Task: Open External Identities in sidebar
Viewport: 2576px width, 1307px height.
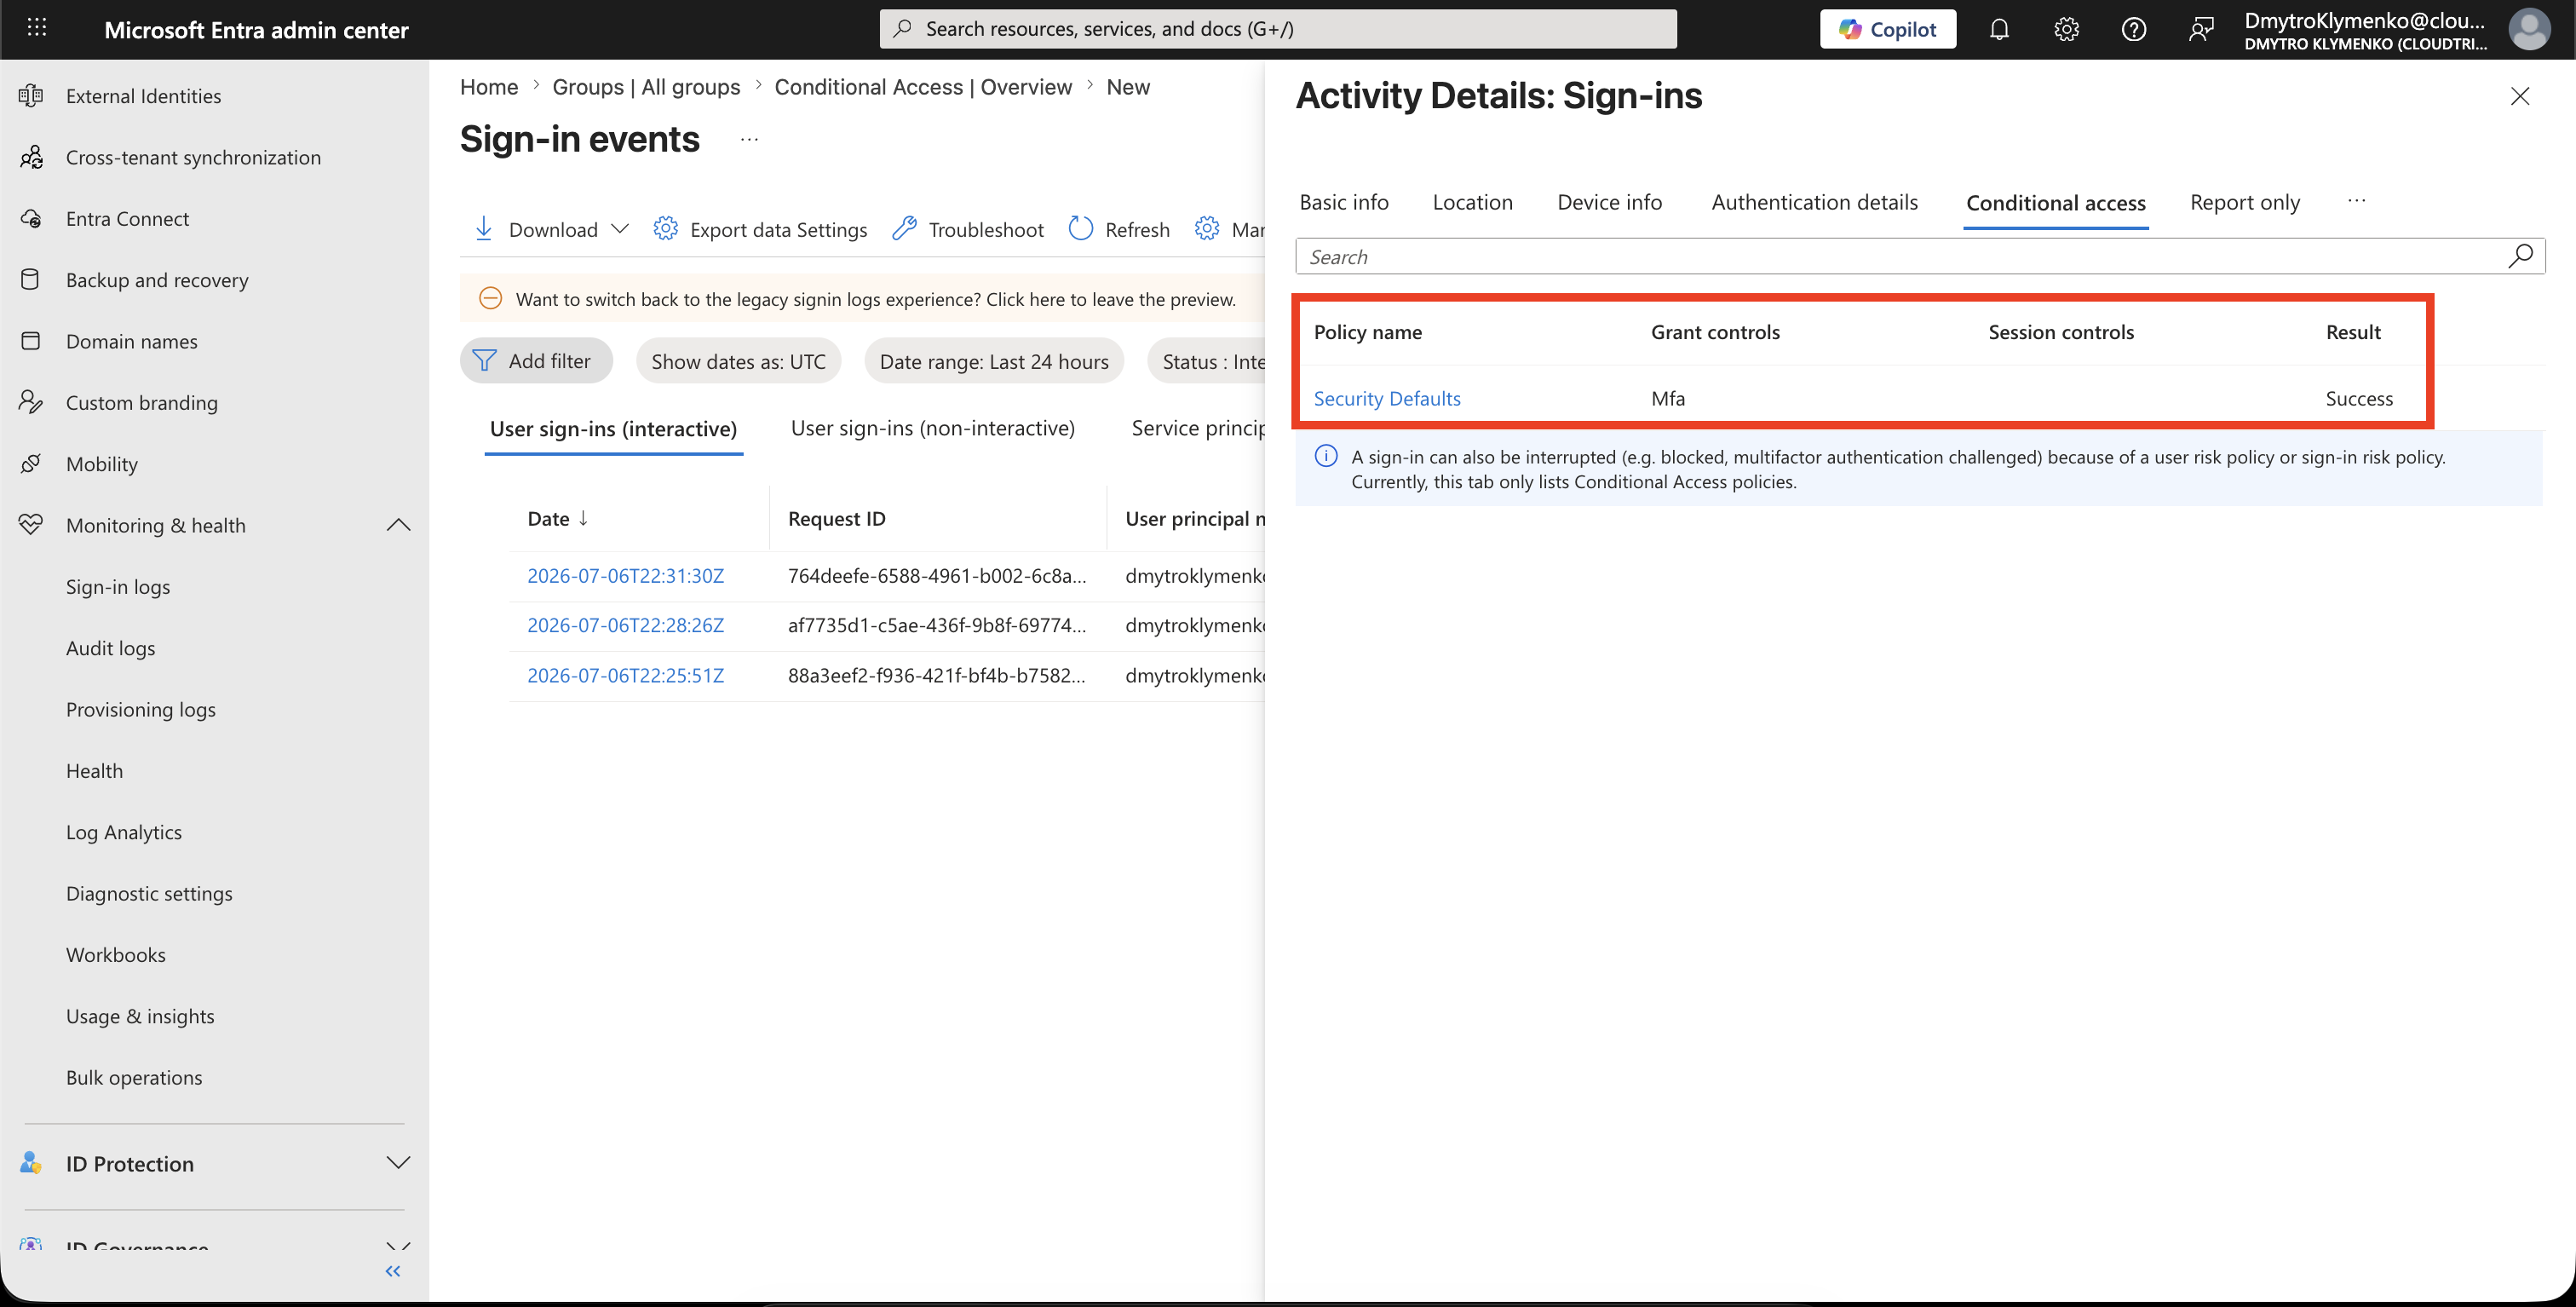Action: point(143,96)
